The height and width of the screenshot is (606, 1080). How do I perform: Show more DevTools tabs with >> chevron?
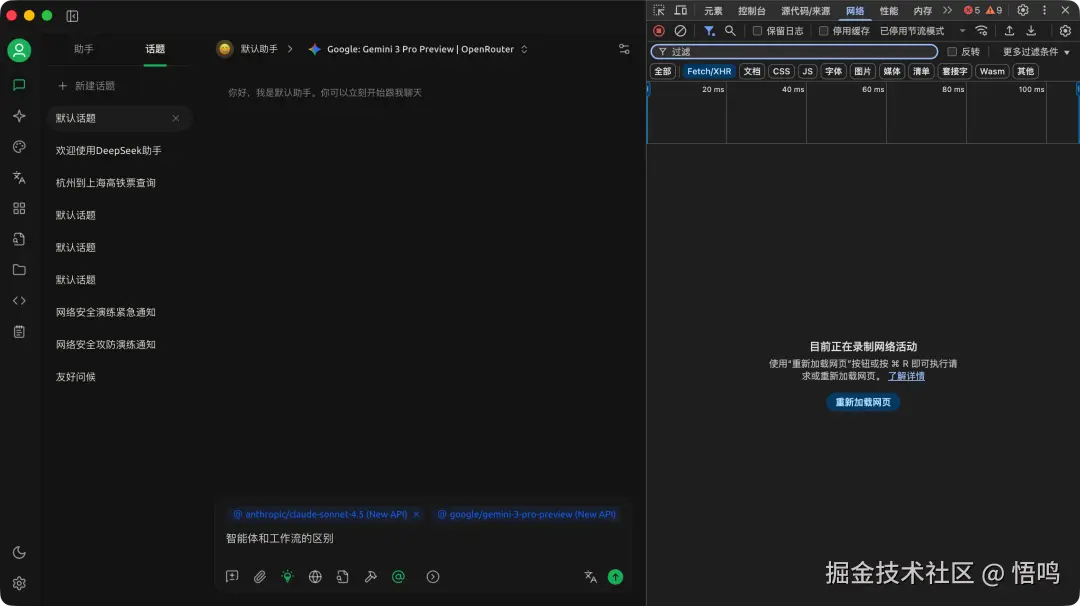pyautogui.click(x=947, y=10)
